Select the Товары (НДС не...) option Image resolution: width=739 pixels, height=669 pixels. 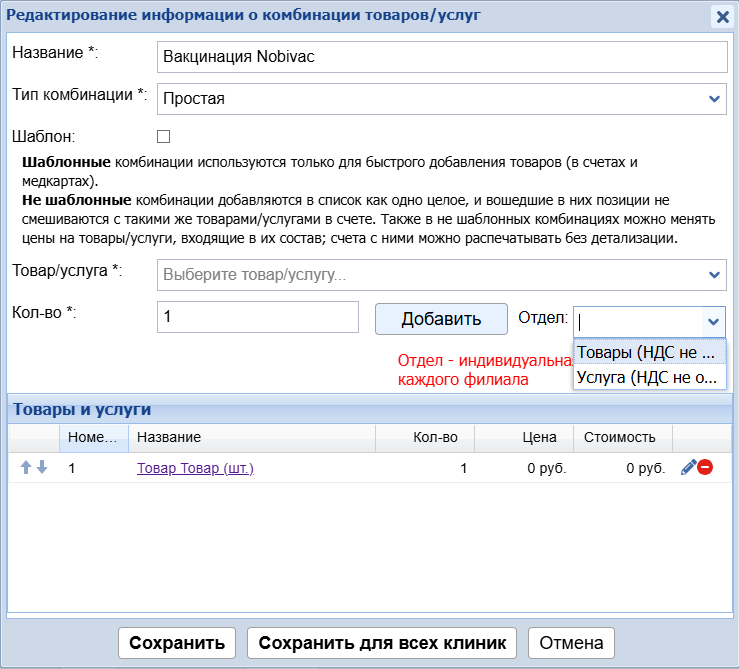(x=649, y=352)
